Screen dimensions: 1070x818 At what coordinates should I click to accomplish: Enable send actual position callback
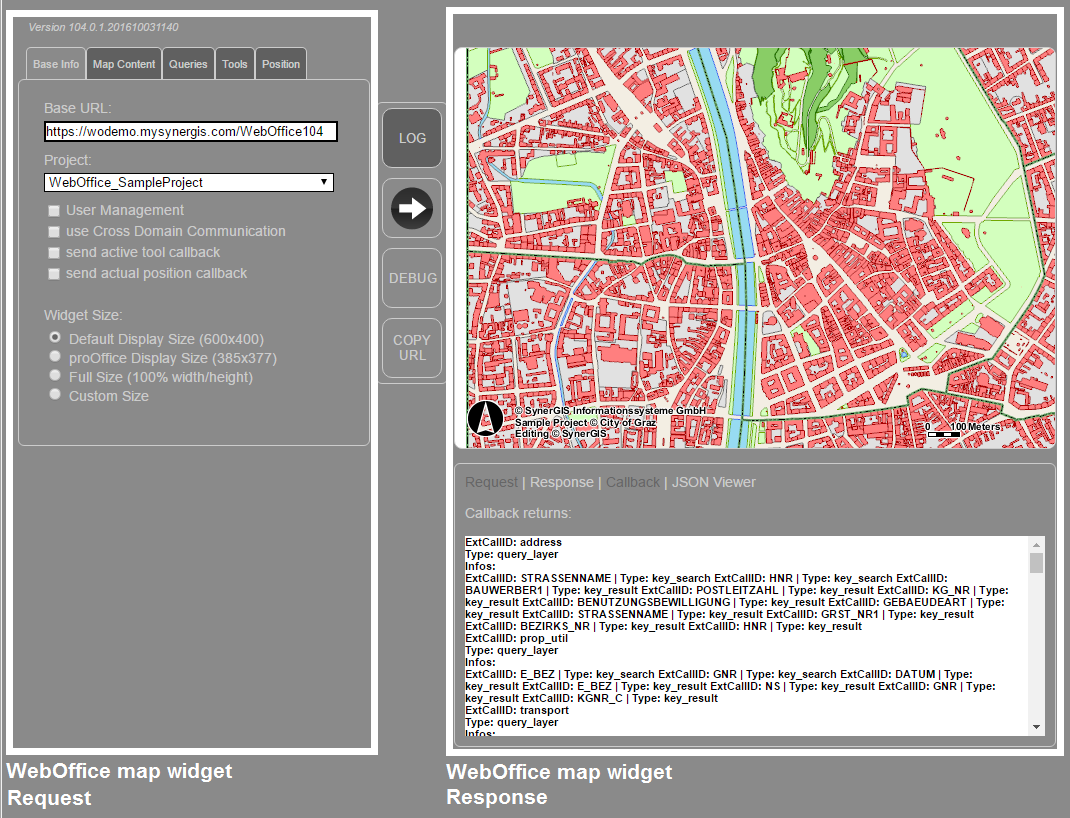(x=54, y=273)
